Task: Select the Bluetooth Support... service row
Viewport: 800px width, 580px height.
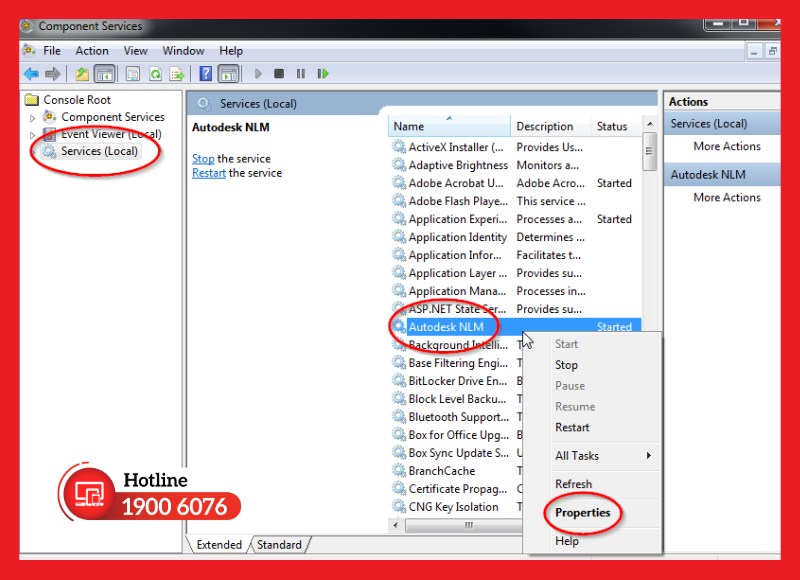Action: 458,417
